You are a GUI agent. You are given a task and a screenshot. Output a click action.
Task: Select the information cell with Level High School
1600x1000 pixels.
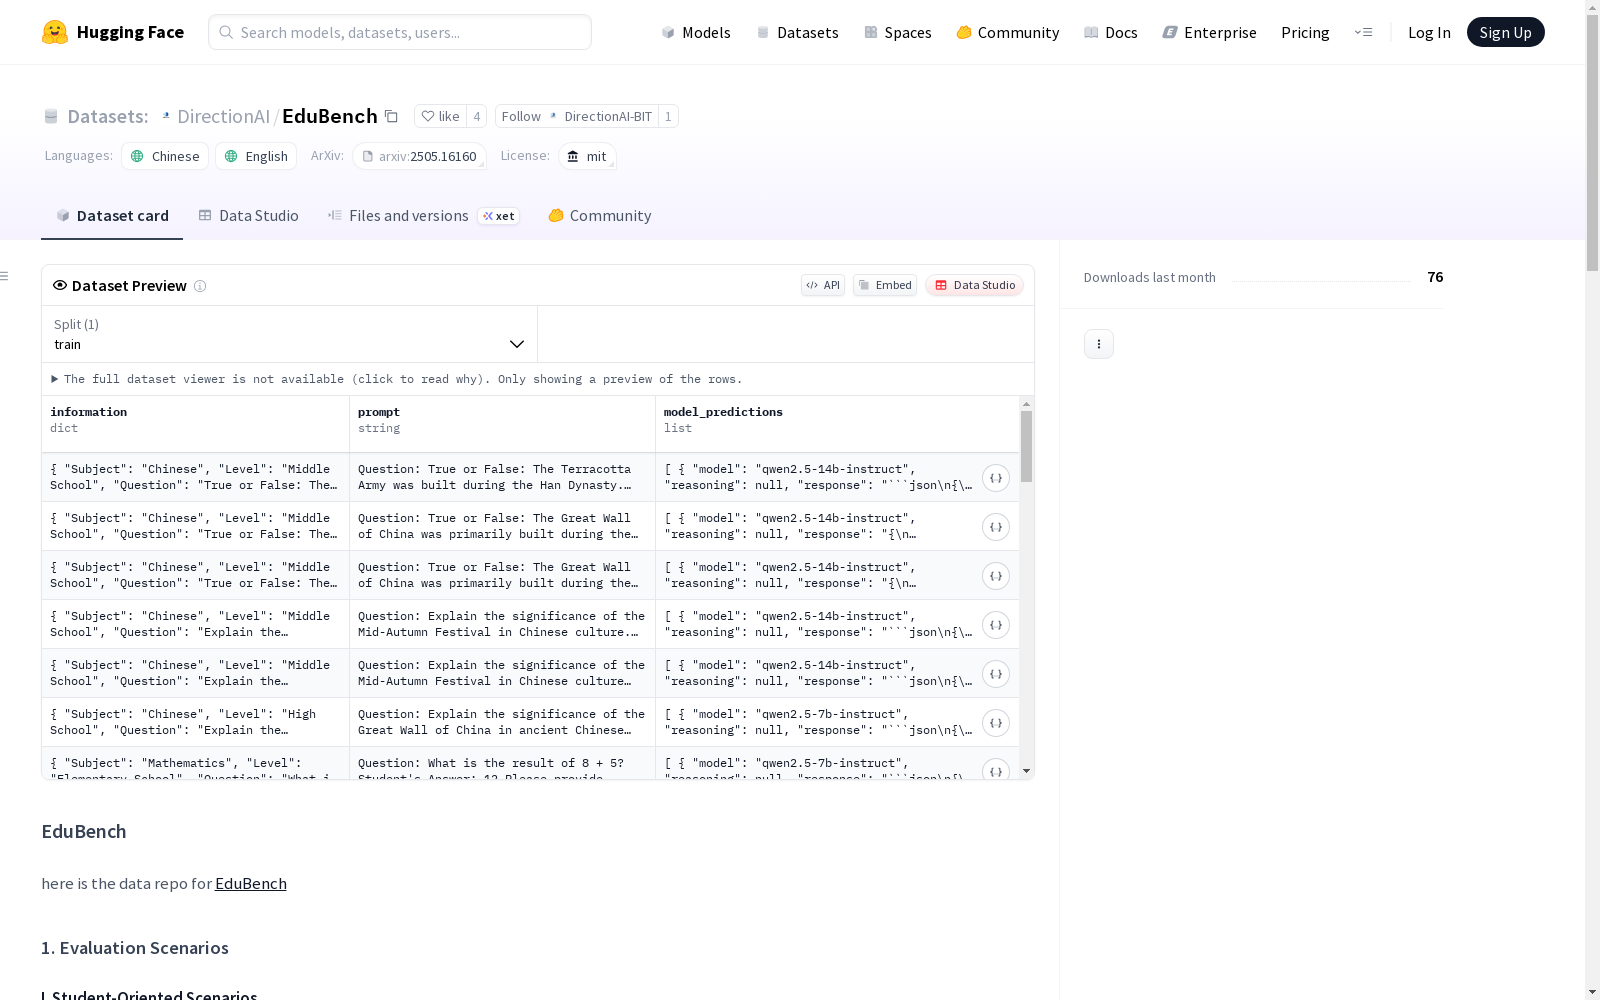point(196,722)
